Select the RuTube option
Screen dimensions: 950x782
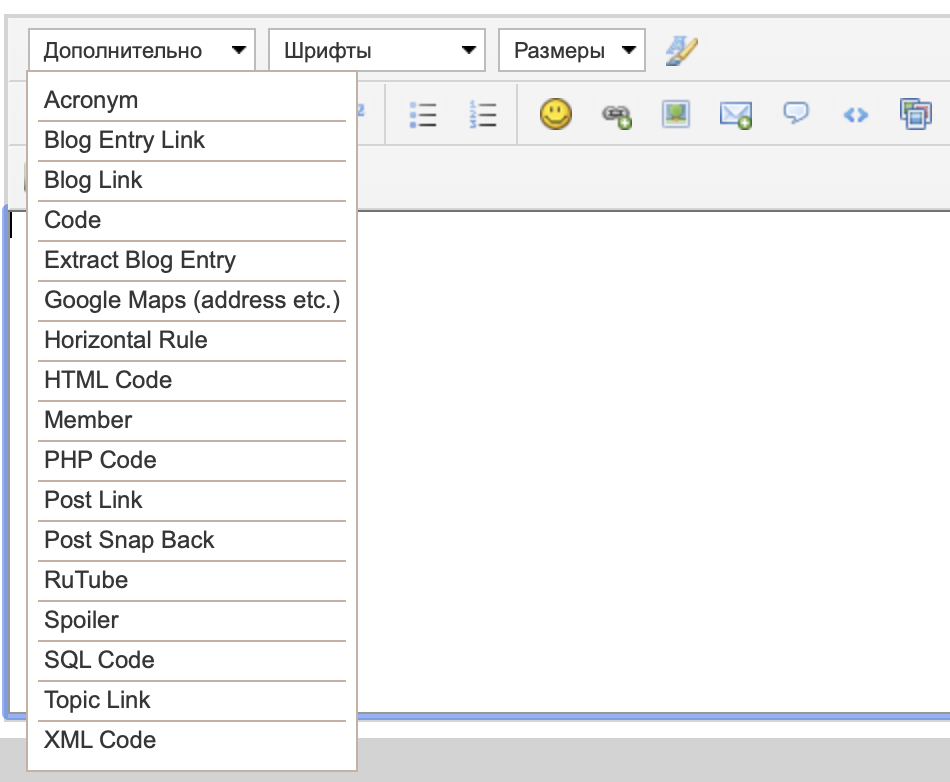point(191,580)
